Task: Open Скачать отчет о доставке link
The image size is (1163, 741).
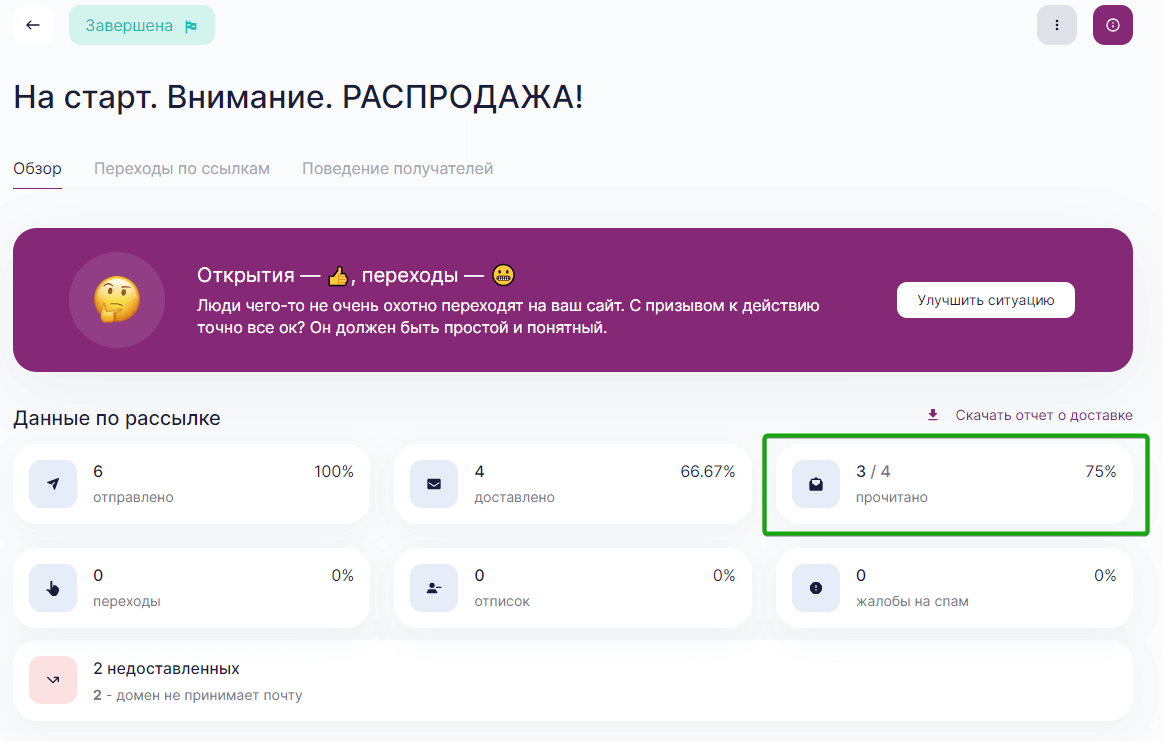Action: [1044, 414]
